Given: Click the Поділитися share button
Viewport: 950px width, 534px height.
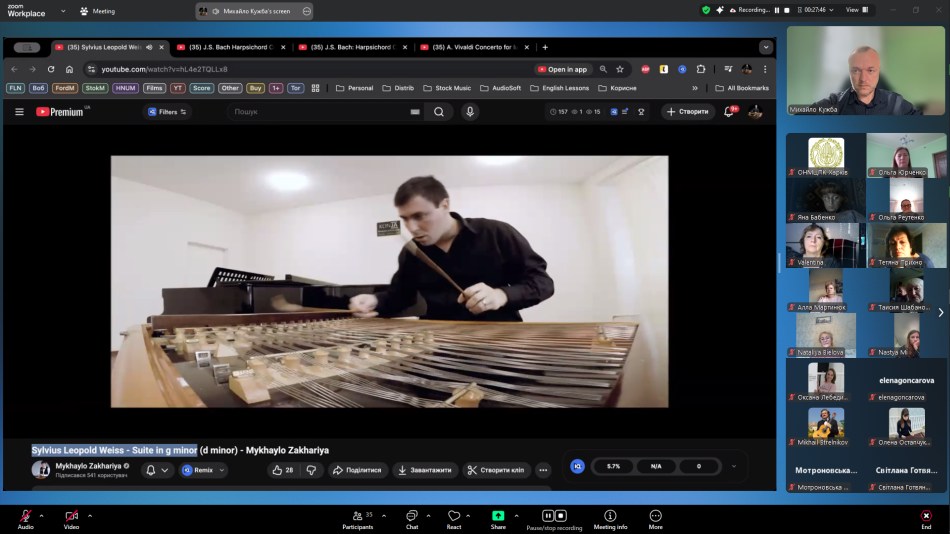Looking at the screenshot, I should (x=358, y=470).
